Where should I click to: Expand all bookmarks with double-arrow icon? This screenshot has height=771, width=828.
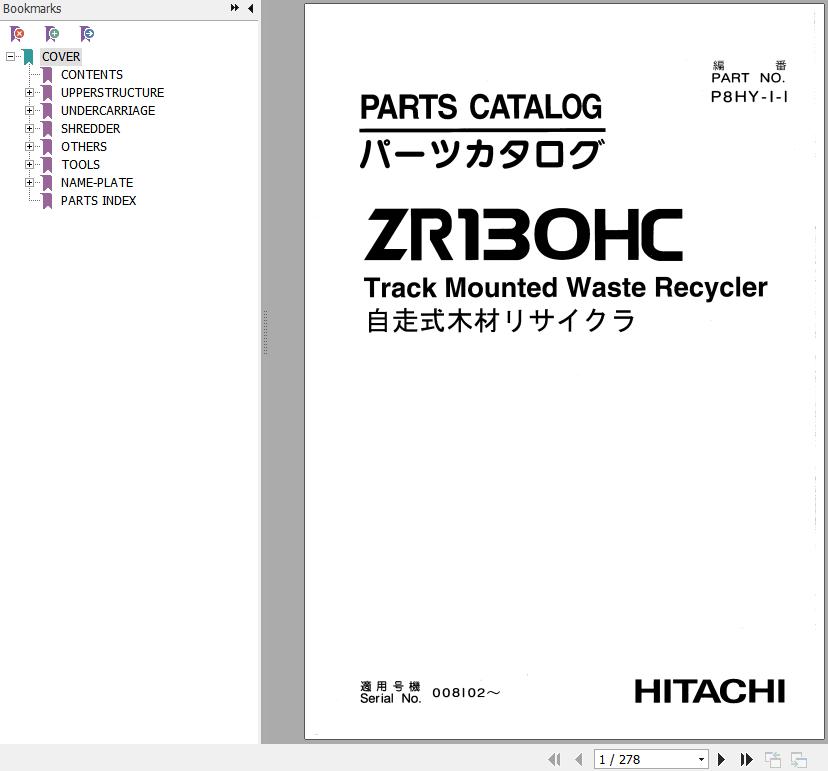pyautogui.click(x=234, y=8)
